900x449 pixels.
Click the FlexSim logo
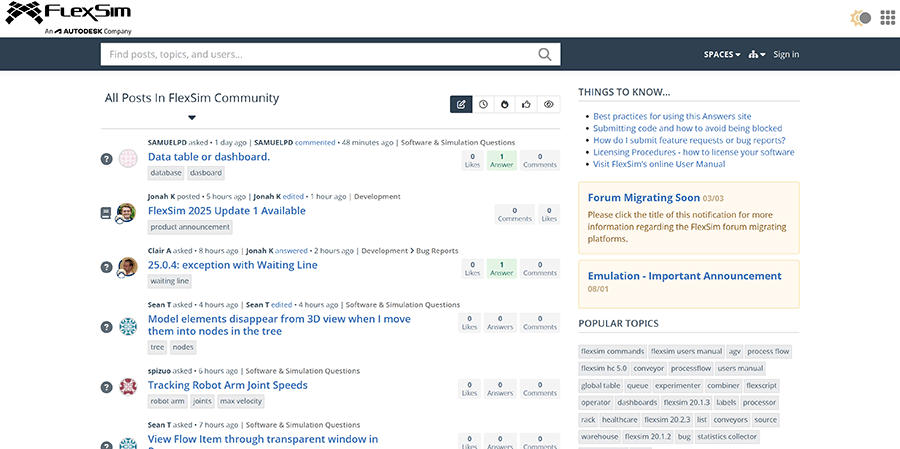[69, 18]
